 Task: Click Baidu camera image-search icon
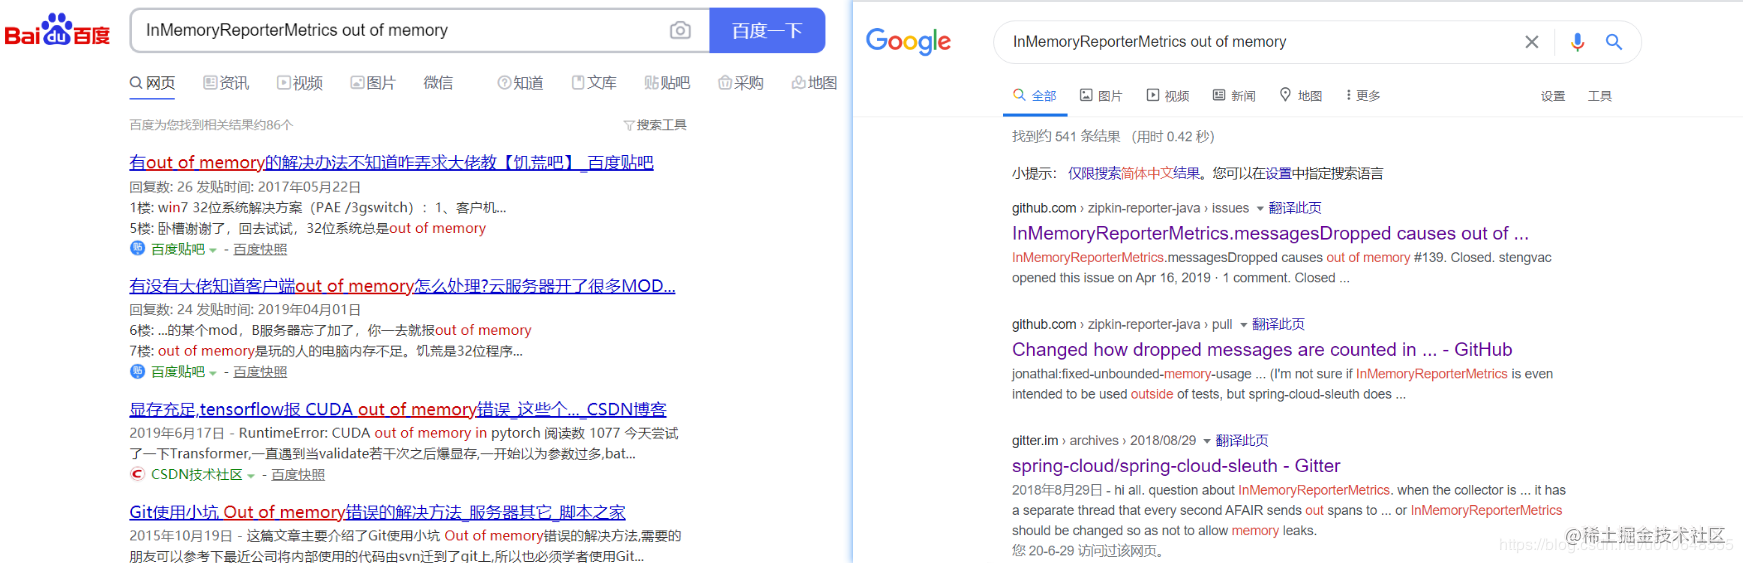680,30
